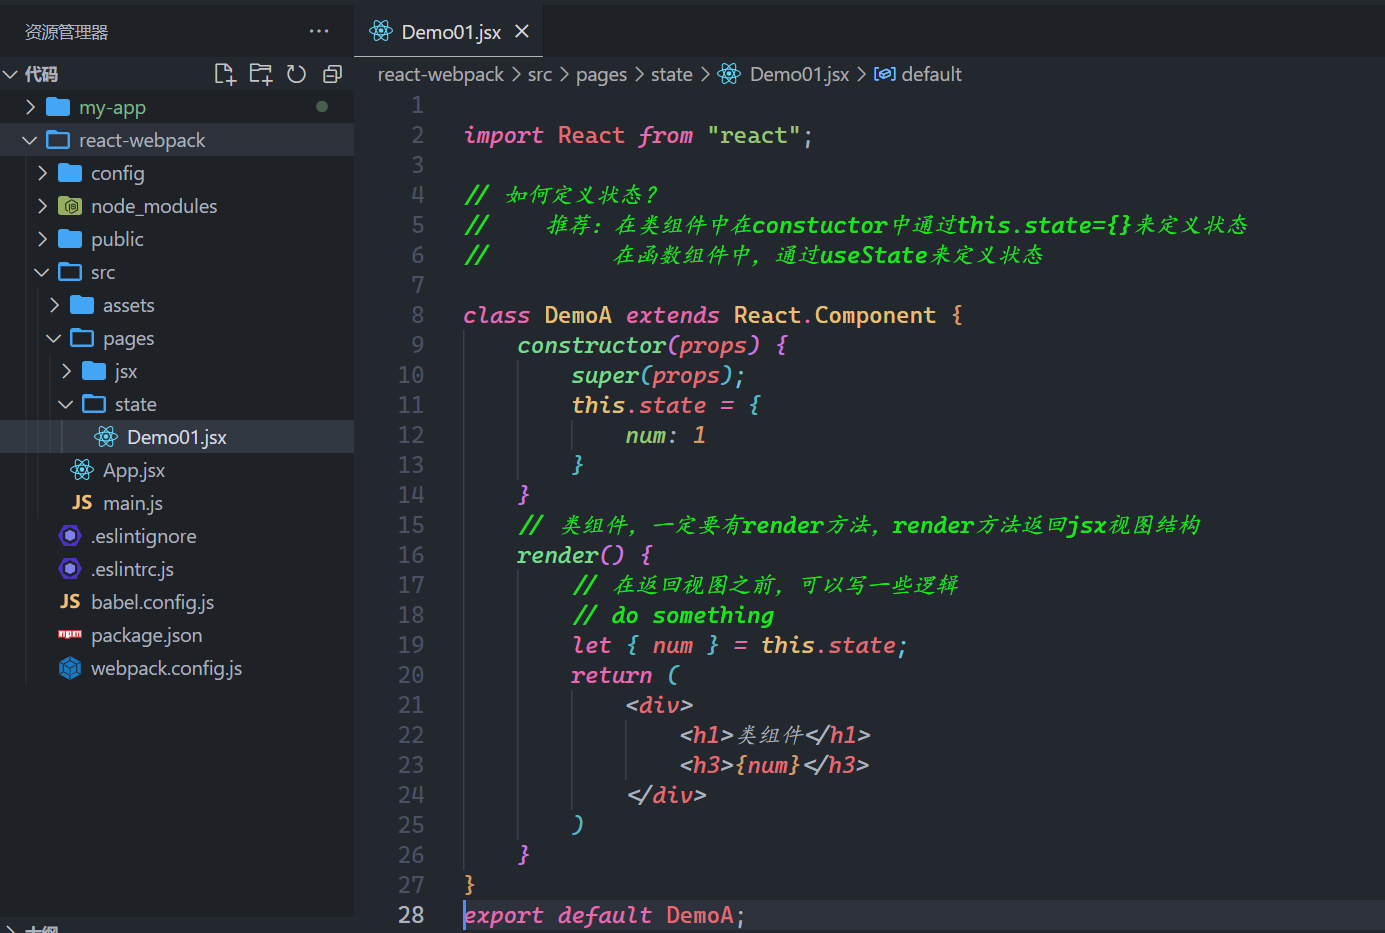Click the my-app folder icon
The height and width of the screenshot is (933, 1385).
tap(58, 107)
